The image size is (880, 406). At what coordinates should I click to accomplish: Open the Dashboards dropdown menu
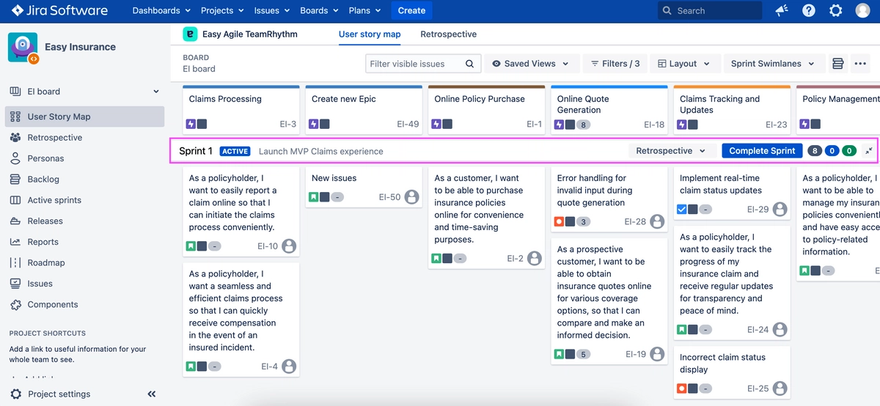(162, 11)
